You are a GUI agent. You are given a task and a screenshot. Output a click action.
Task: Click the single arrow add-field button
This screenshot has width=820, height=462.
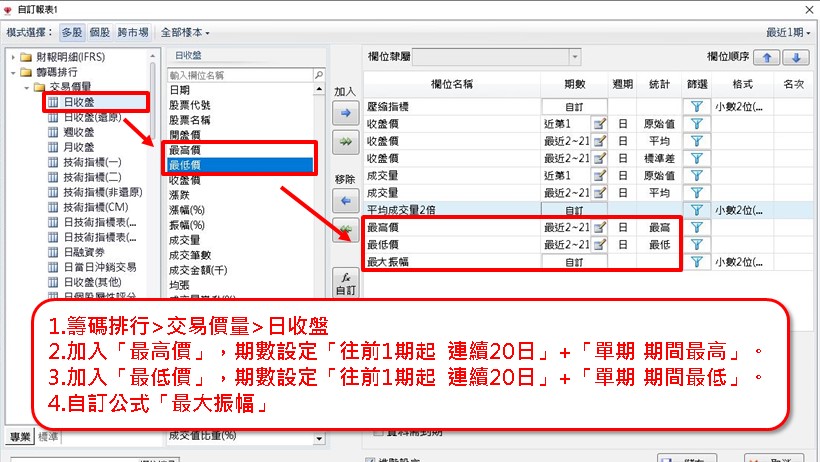pyautogui.click(x=346, y=112)
